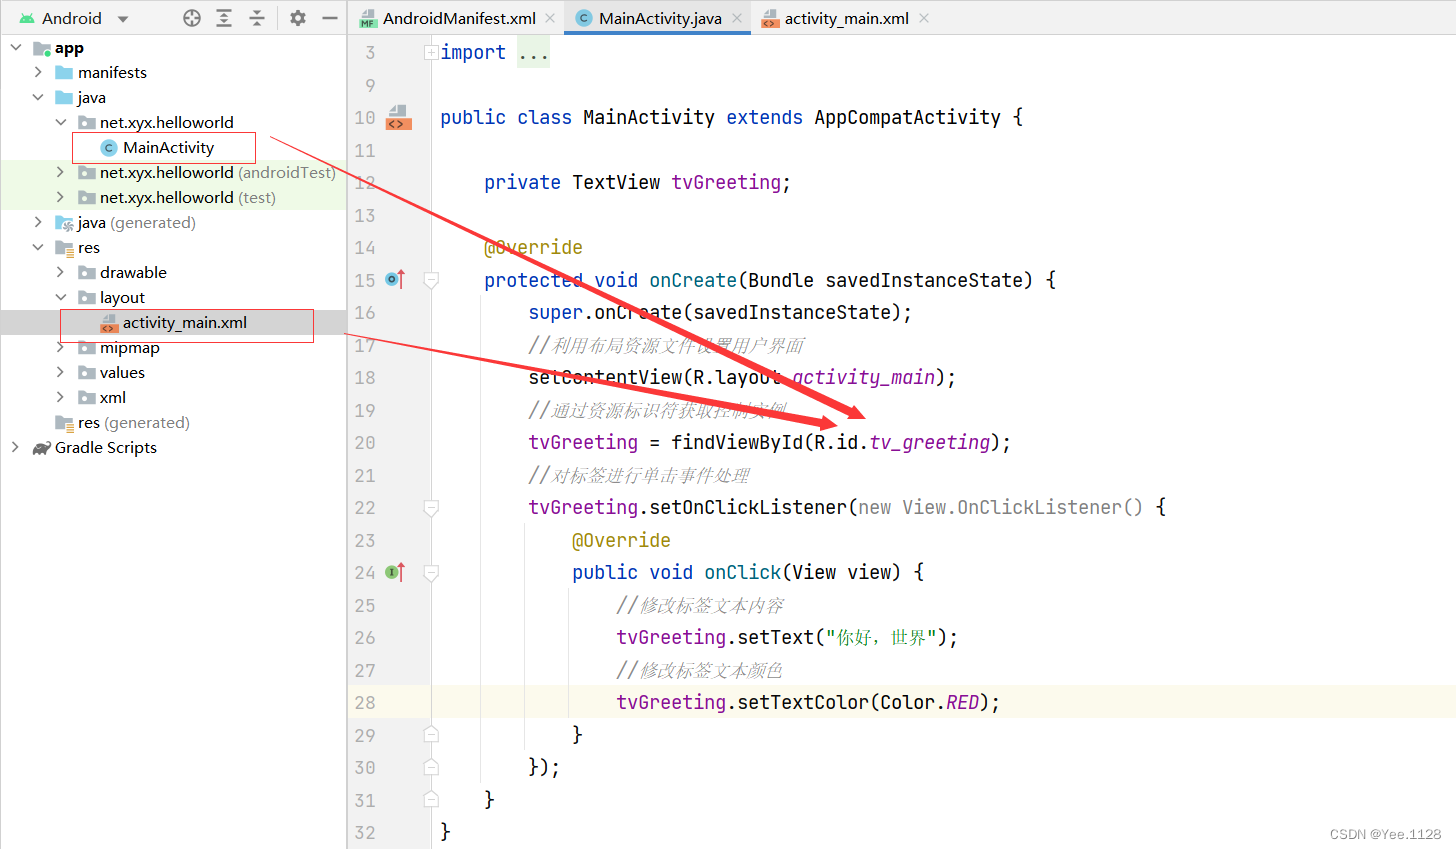Expand the manifests folder
The height and width of the screenshot is (849, 1456).
38,72
